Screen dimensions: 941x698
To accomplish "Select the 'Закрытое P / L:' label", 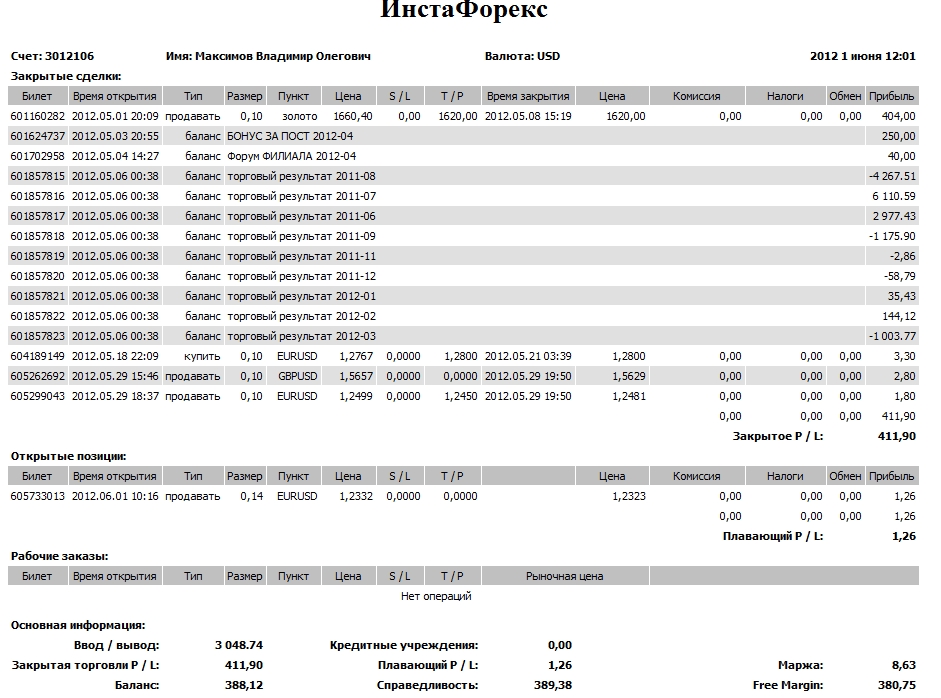I will click(778, 436).
